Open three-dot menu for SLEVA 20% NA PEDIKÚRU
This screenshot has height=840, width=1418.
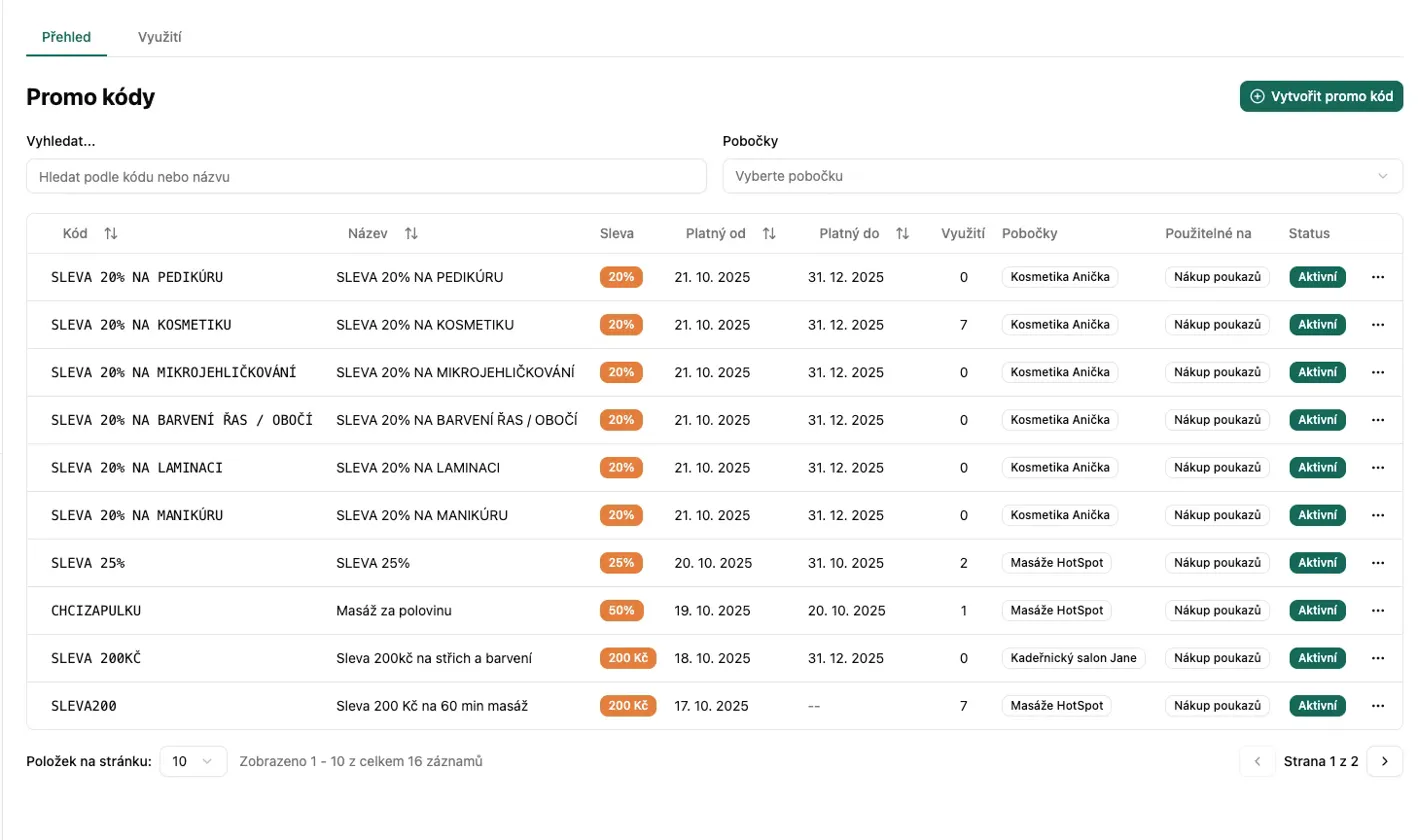click(1378, 277)
